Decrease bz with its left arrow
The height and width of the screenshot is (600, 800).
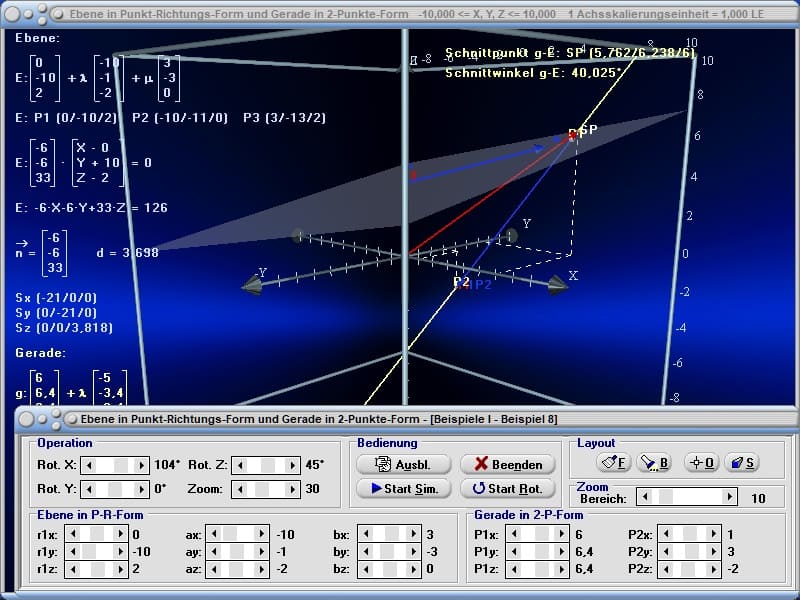pyautogui.click(x=366, y=568)
